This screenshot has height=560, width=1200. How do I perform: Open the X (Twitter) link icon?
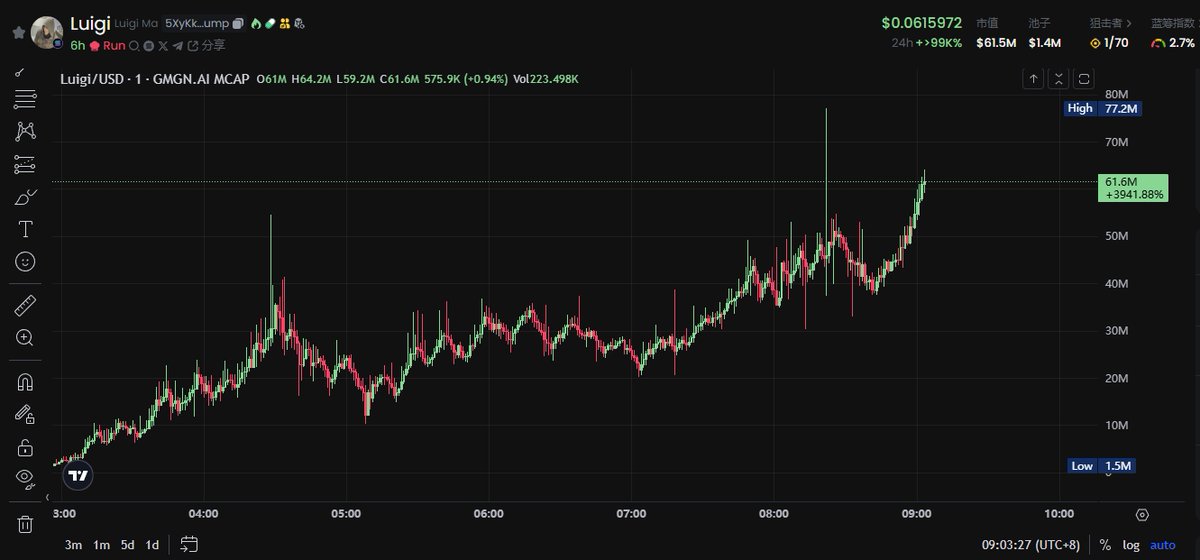click(x=163, y=45)
